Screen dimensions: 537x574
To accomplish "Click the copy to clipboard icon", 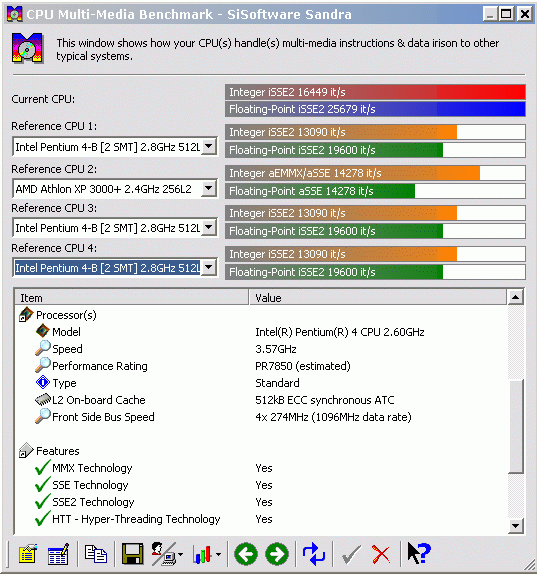I will coord(96,553).
